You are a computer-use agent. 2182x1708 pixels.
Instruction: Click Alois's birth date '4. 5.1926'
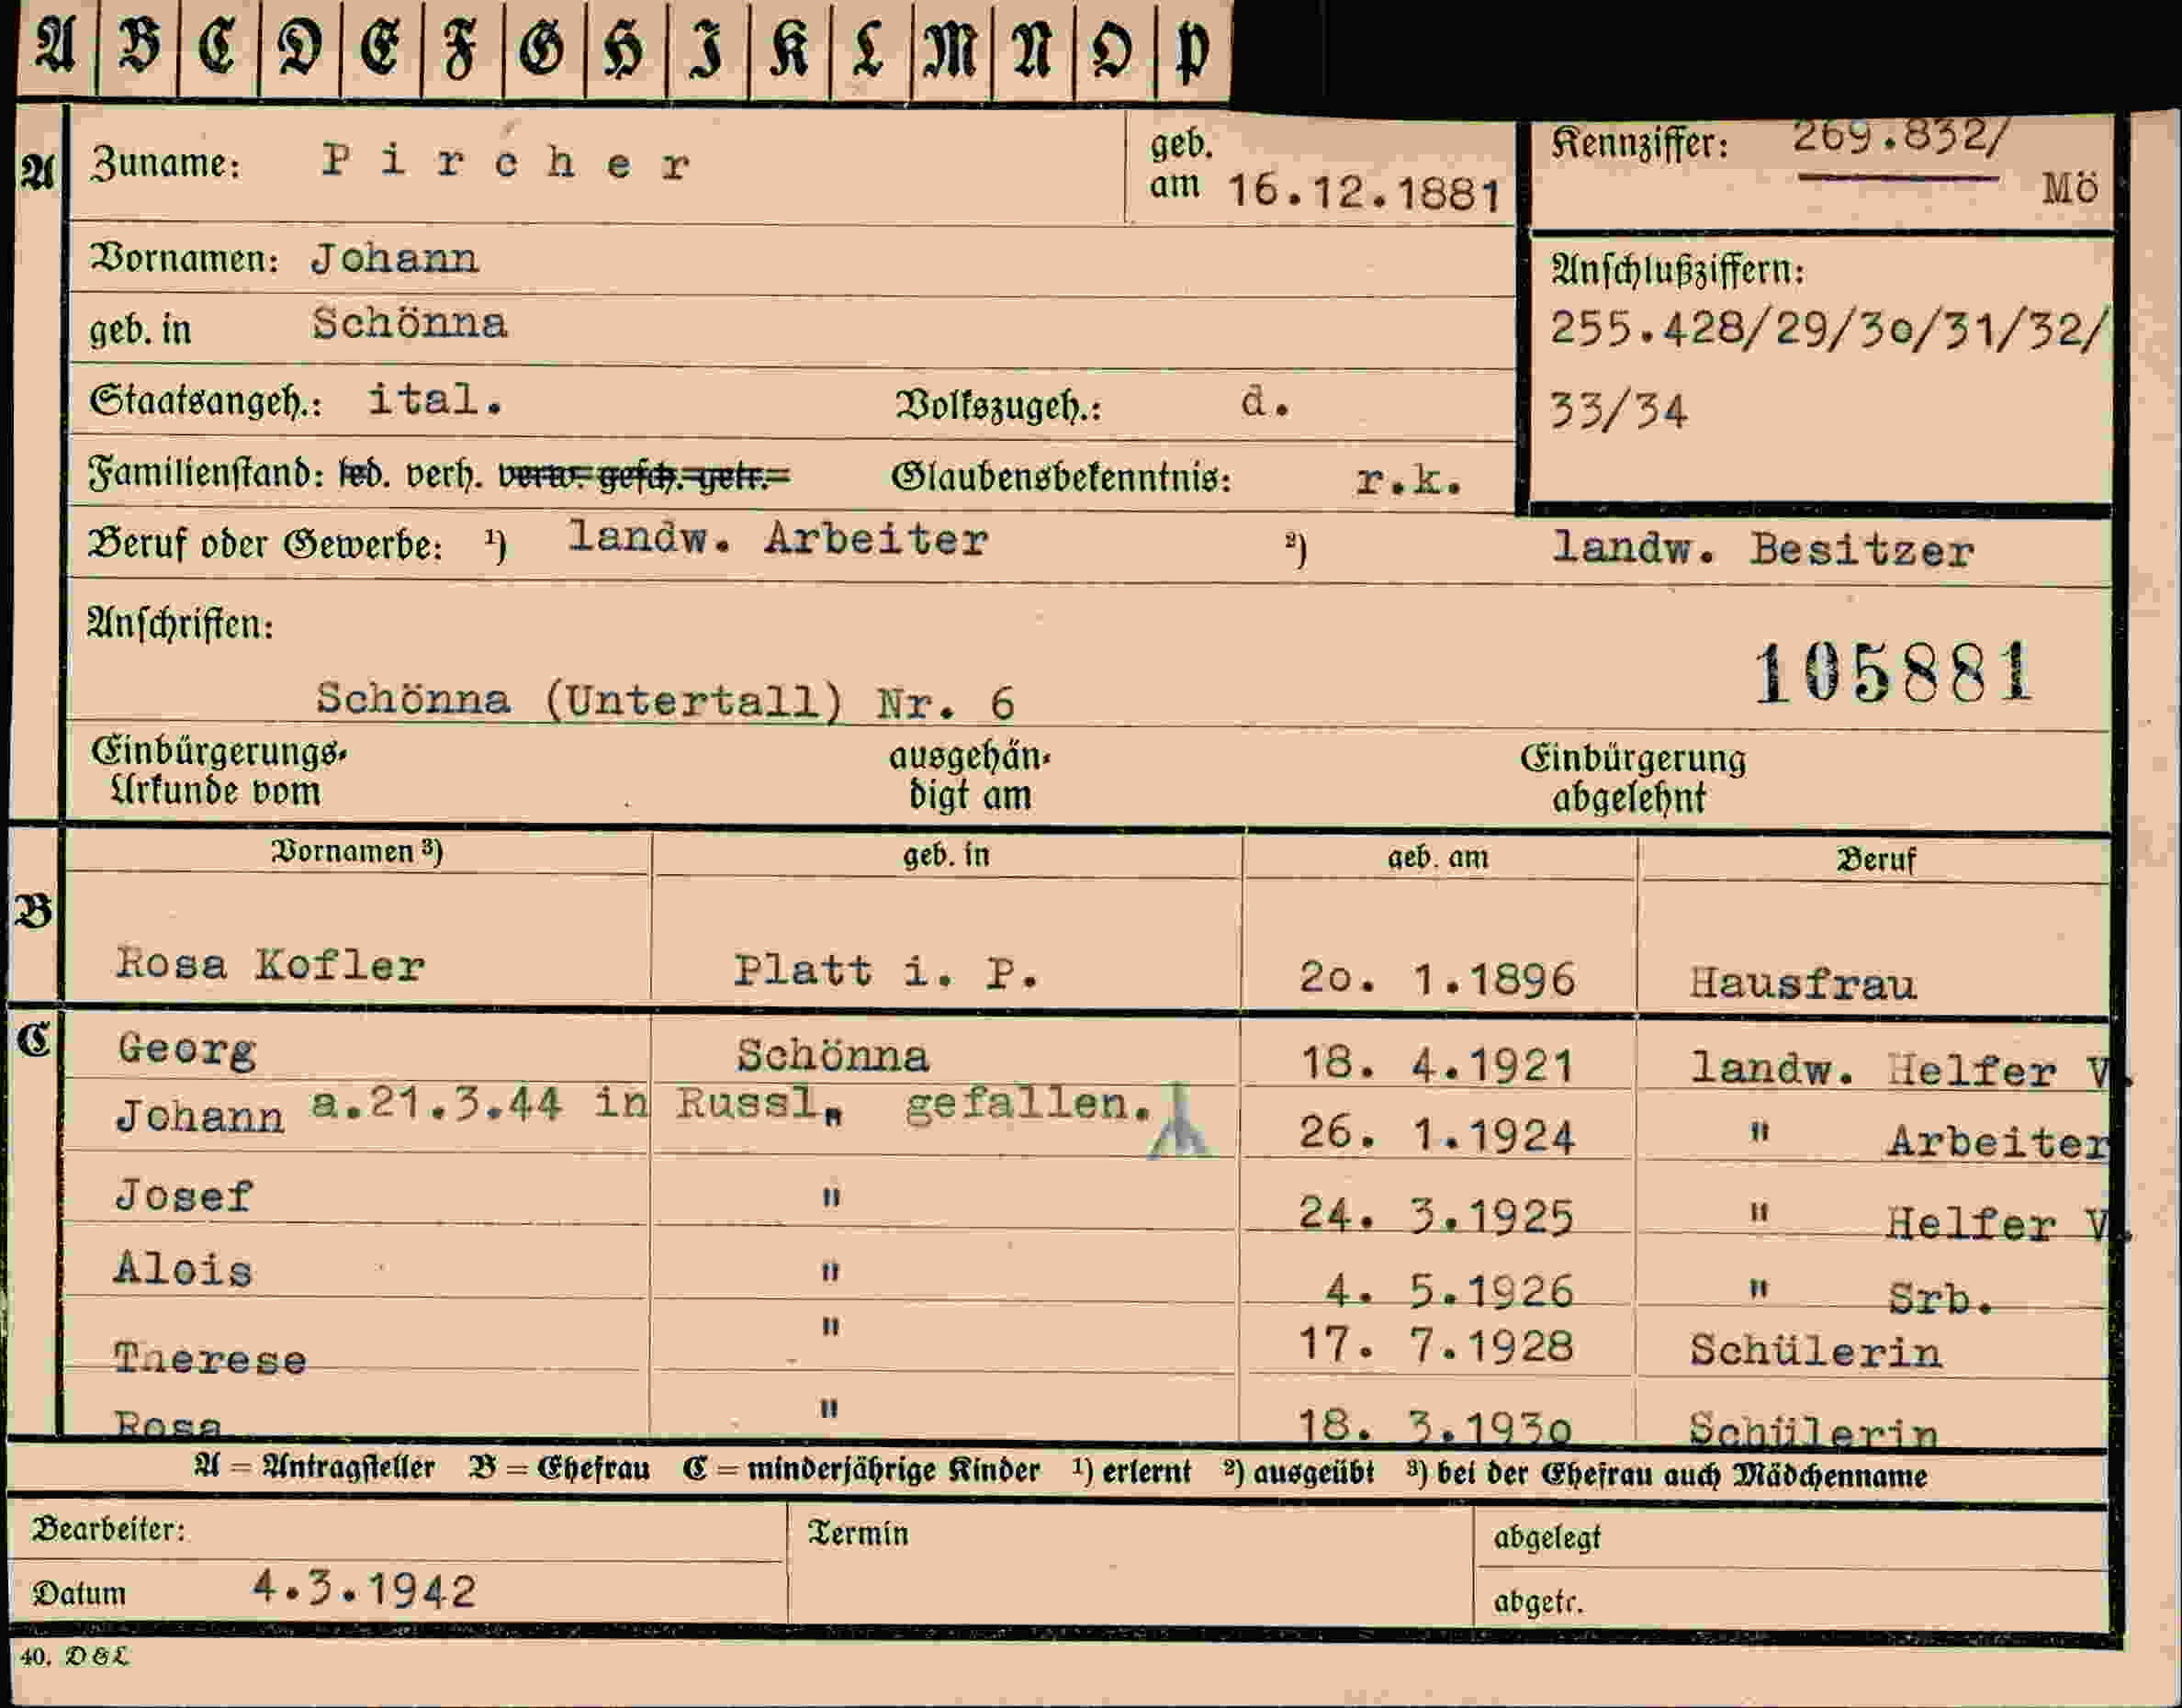pos(1450,1291)
